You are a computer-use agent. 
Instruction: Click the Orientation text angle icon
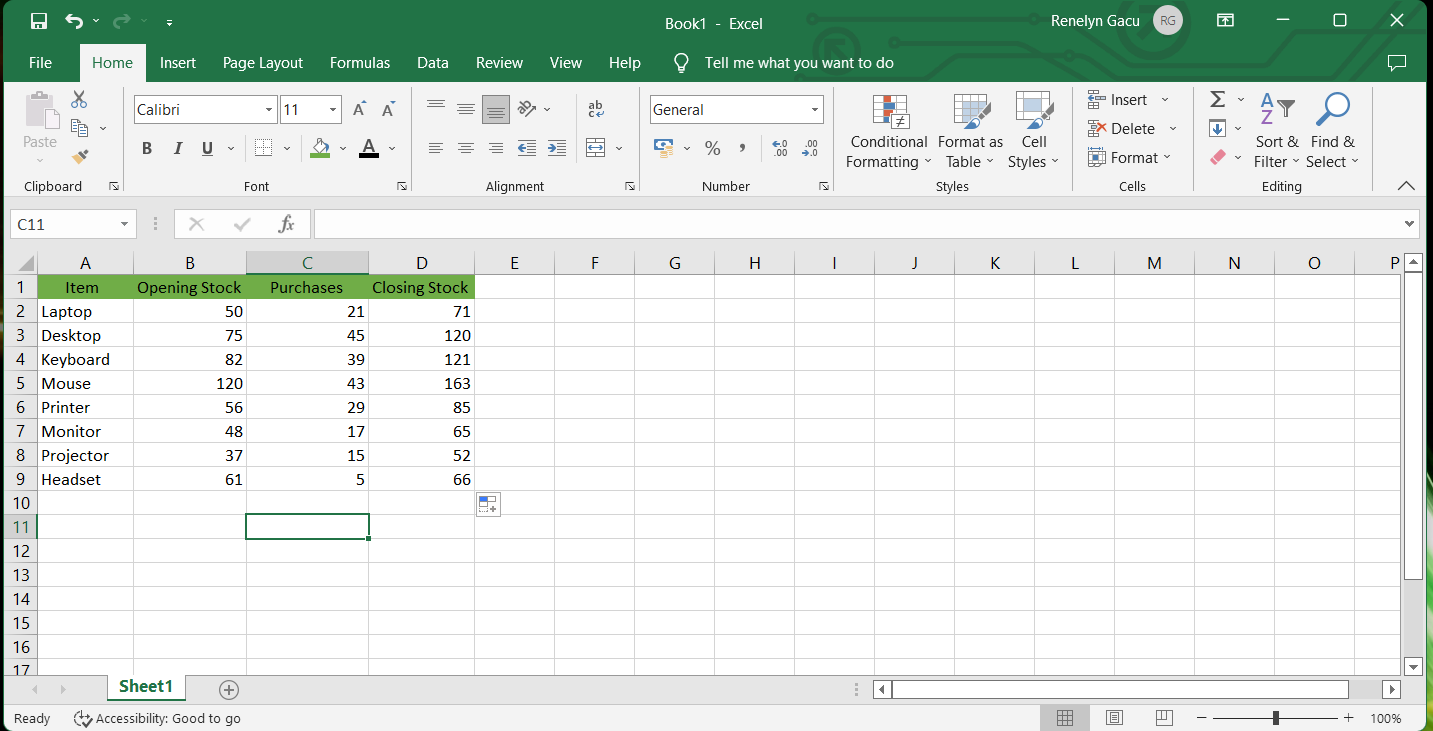coord(528,109)
